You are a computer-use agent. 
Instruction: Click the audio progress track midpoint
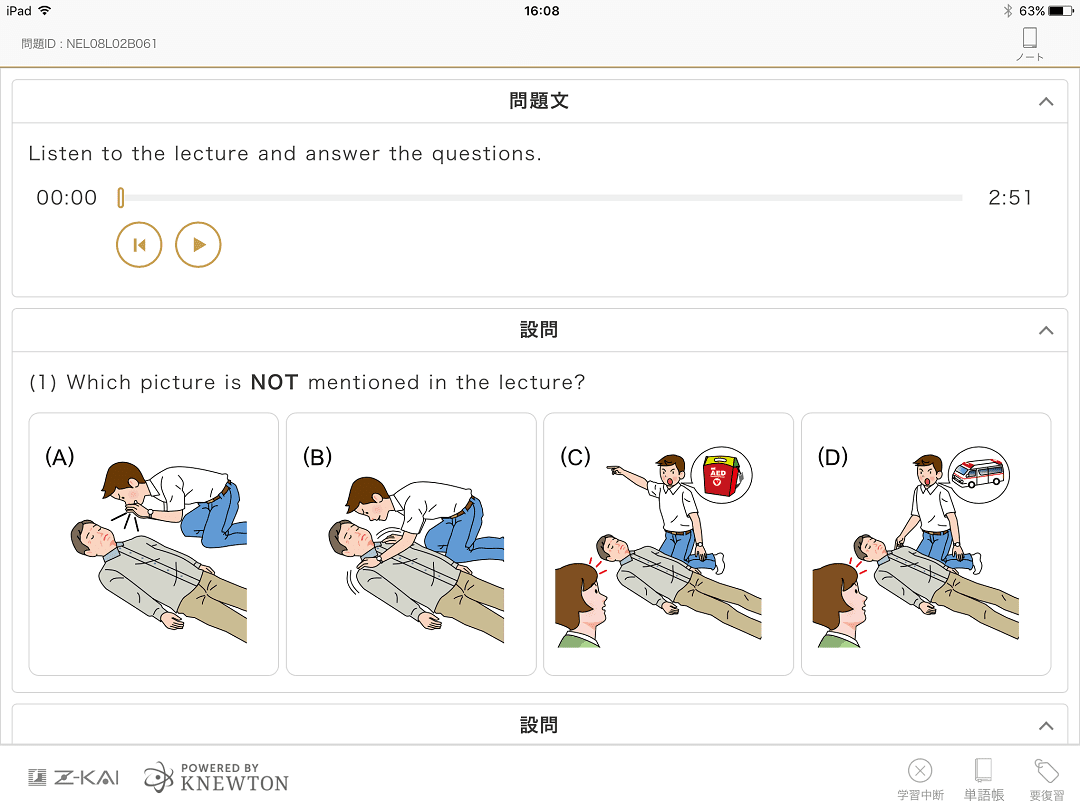(541, 198)
